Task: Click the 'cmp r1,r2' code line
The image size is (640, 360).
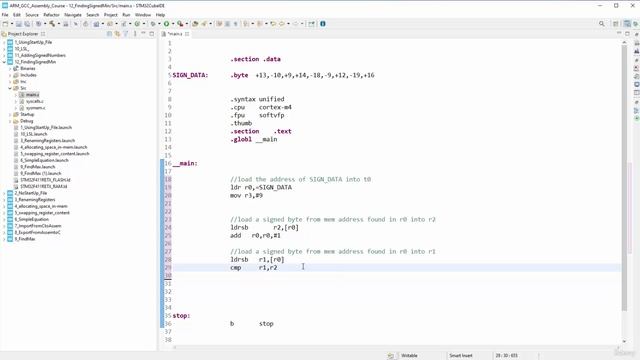Action: pos(253,268)
